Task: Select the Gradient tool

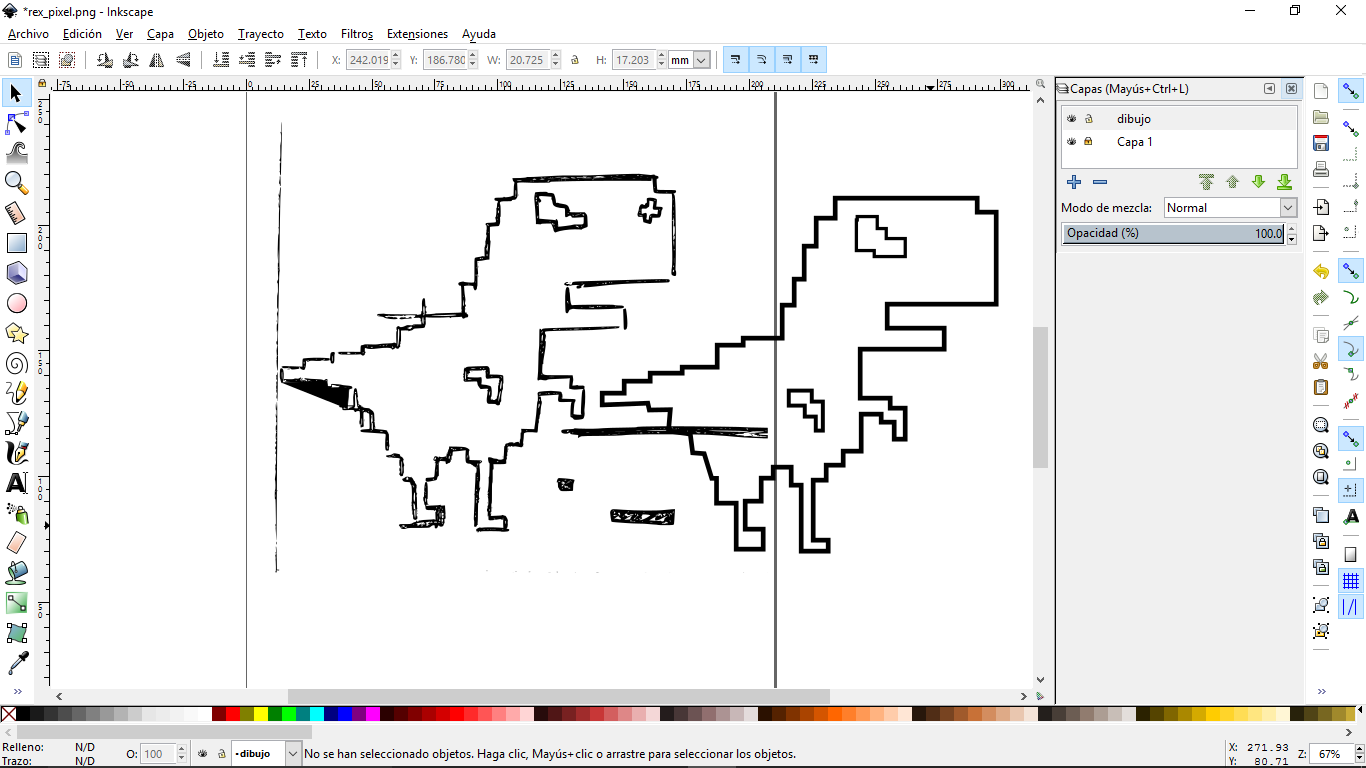Action: (17, 603)
